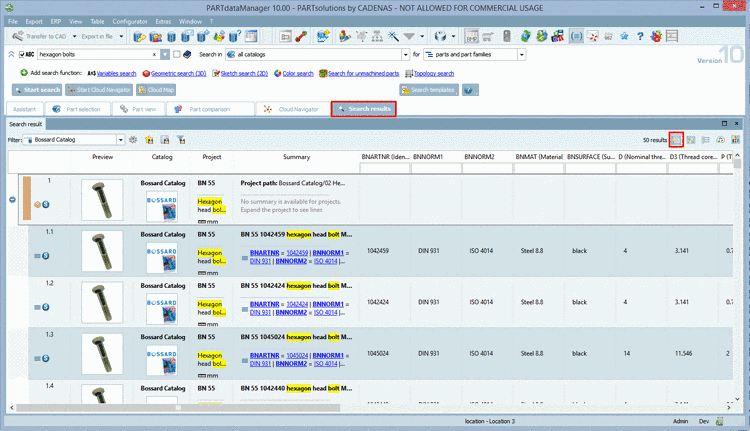The height and width of the screenshot is (431, 750).
Task: Switch to the Part comparison tab
Action: point(213,108)
